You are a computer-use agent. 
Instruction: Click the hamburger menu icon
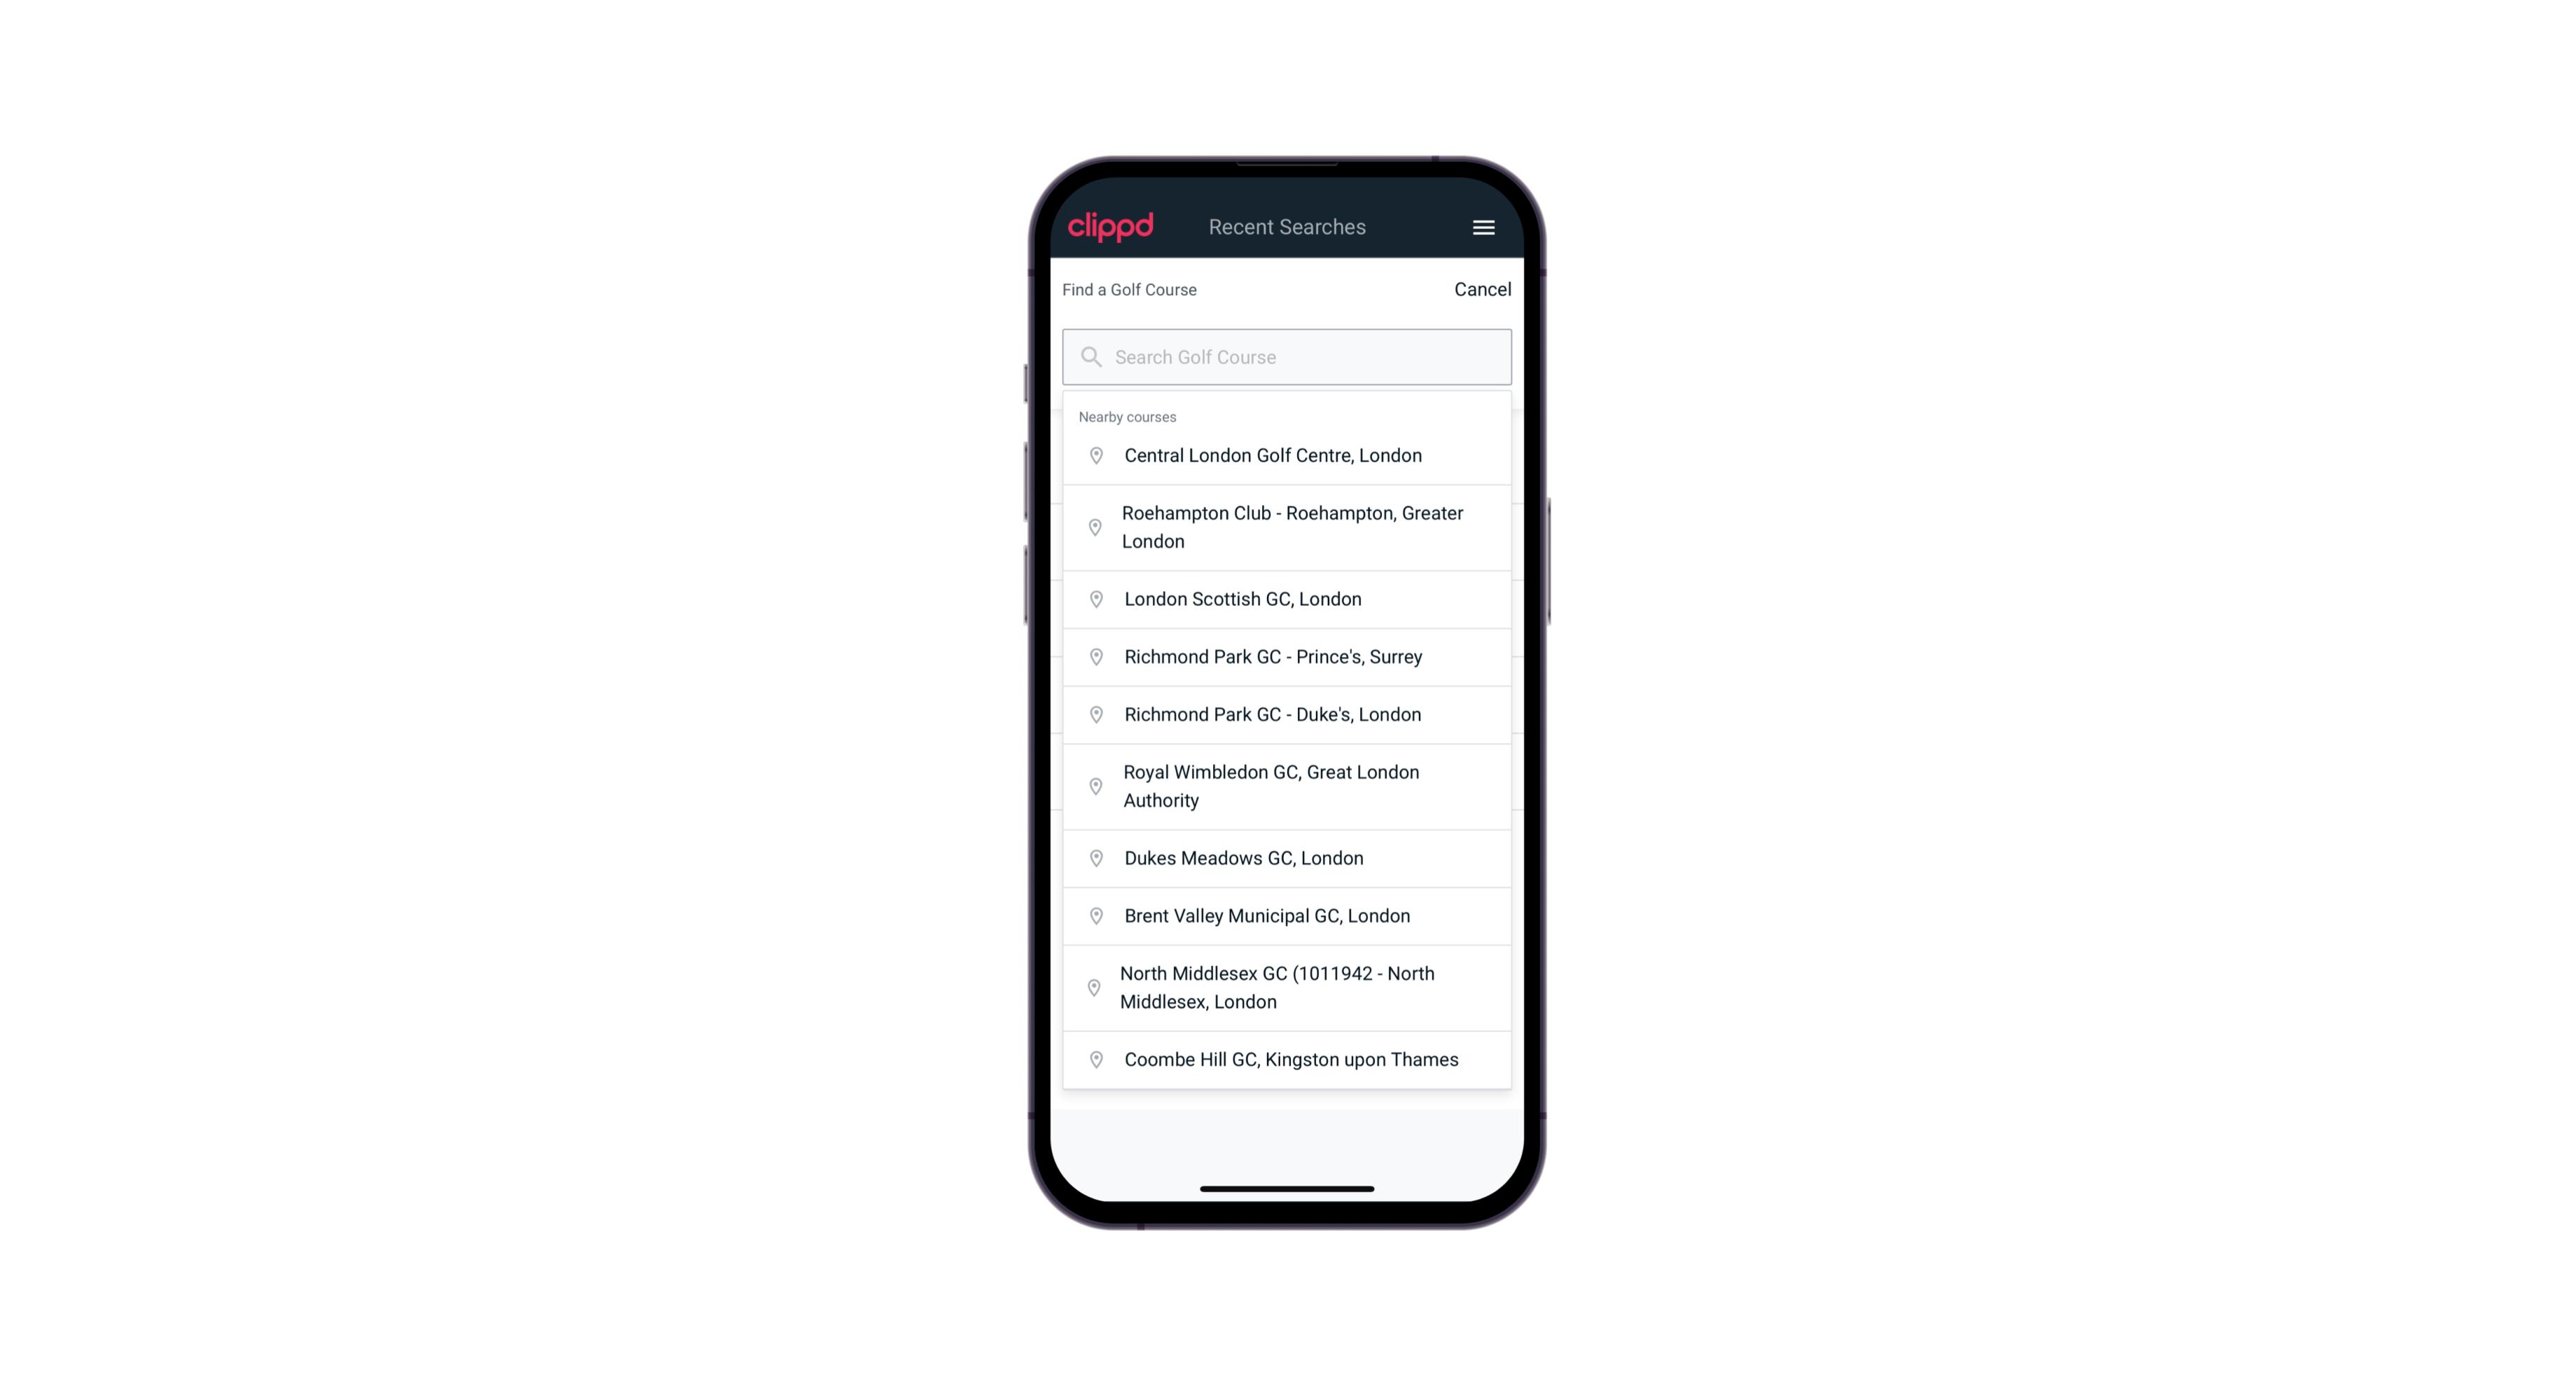click(x=1481, y=227)
